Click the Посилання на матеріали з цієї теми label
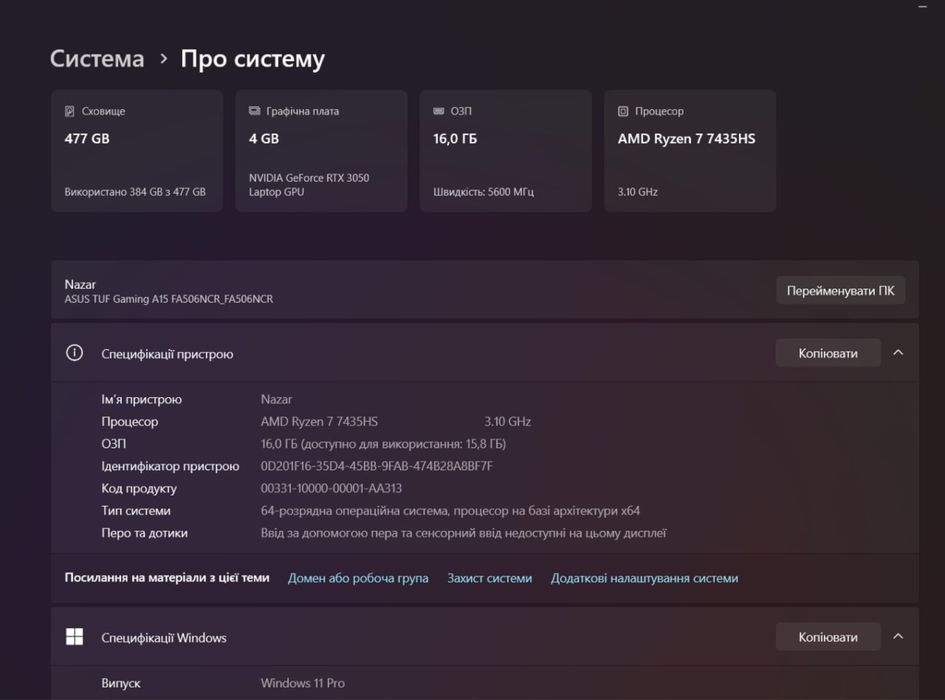The image size is (945, 700). [x=167, y=578]
